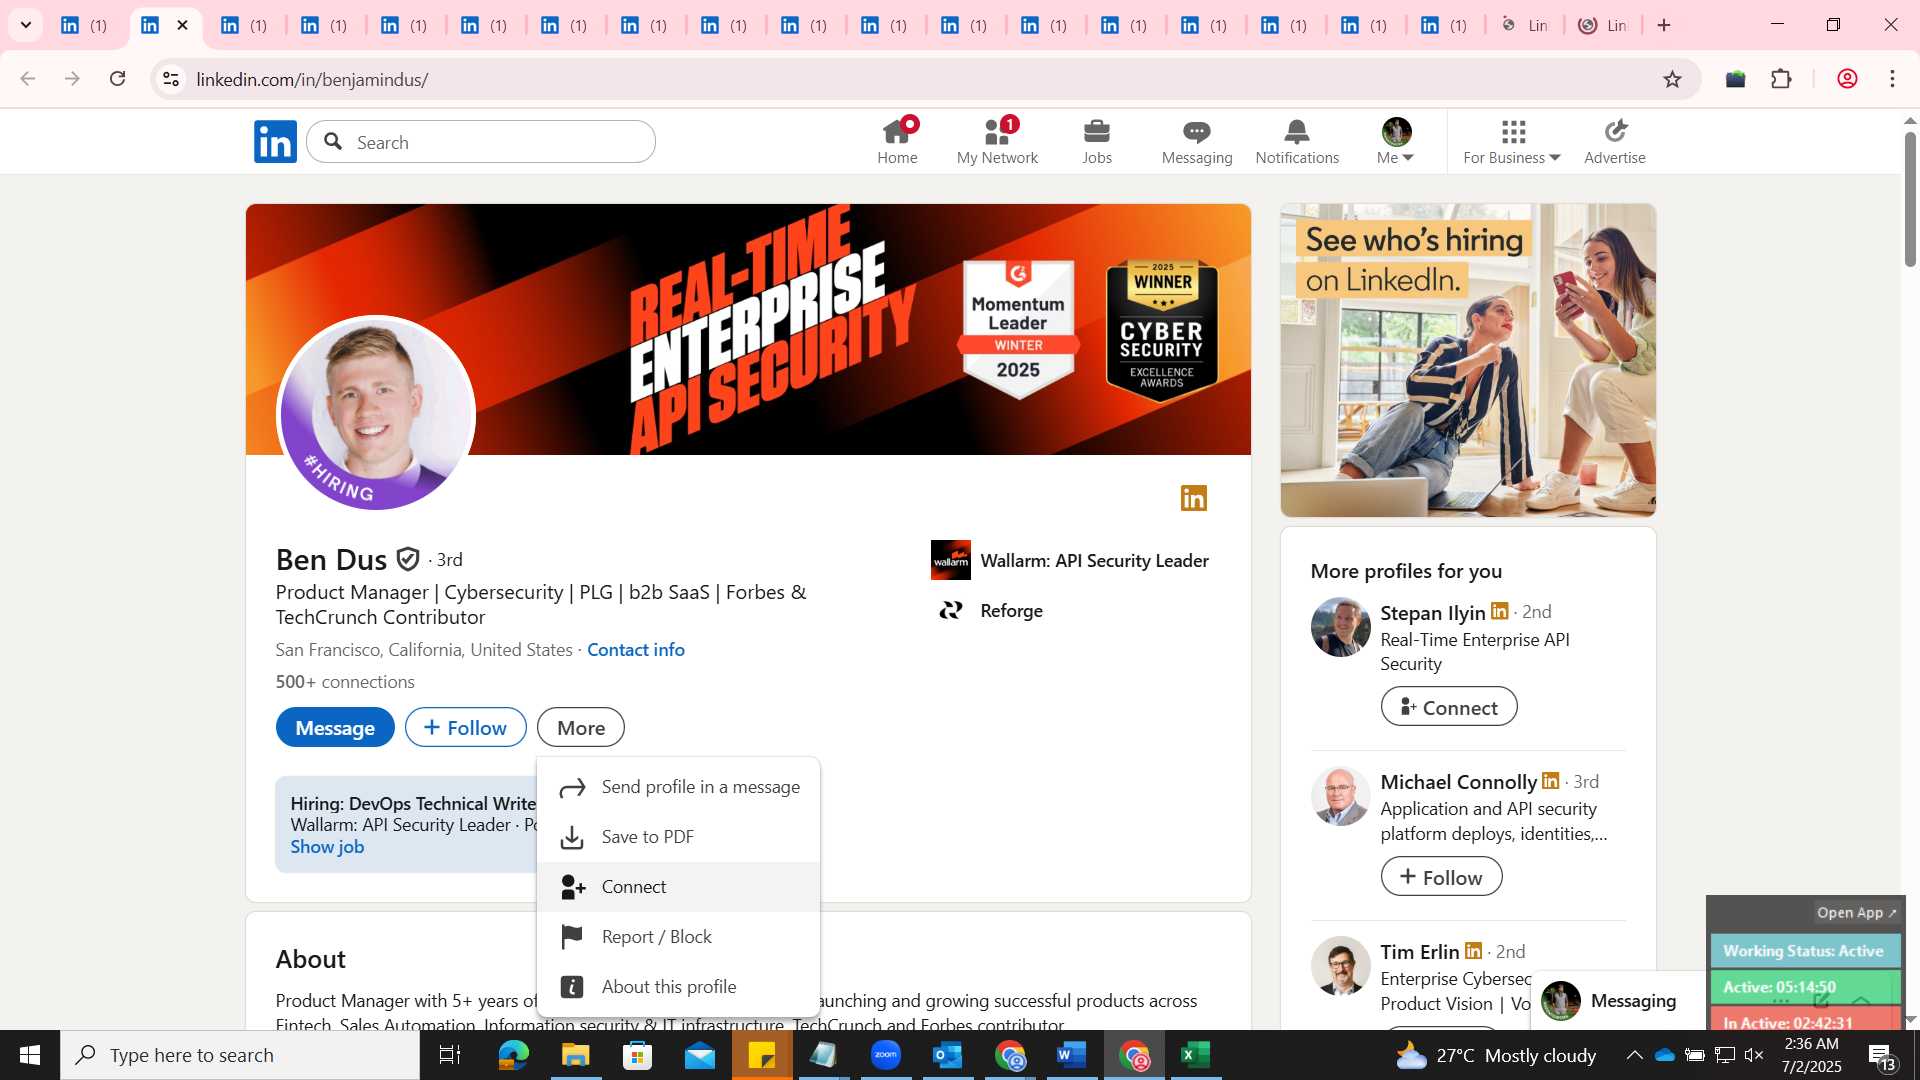1920x1080 pixels.
Task: Open Tim Erlin's profile name
Action: coord(1419,952)
